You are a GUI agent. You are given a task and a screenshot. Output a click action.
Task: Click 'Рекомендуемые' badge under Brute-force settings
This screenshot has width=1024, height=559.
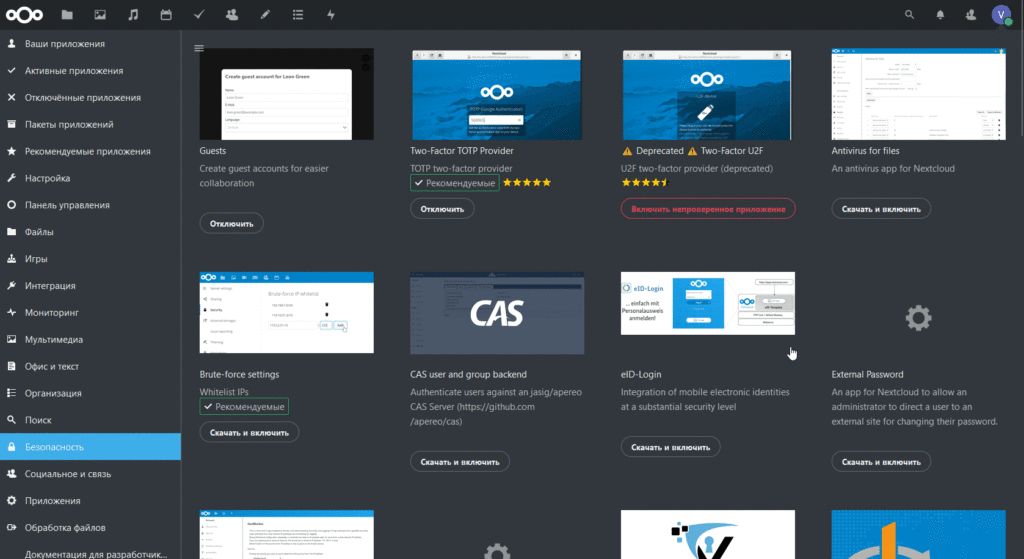pos(244,406)
